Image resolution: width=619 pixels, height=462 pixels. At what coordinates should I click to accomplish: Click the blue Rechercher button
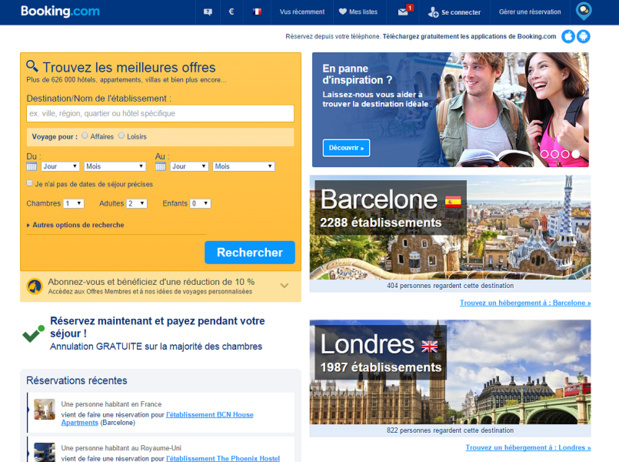coord(250,253)
